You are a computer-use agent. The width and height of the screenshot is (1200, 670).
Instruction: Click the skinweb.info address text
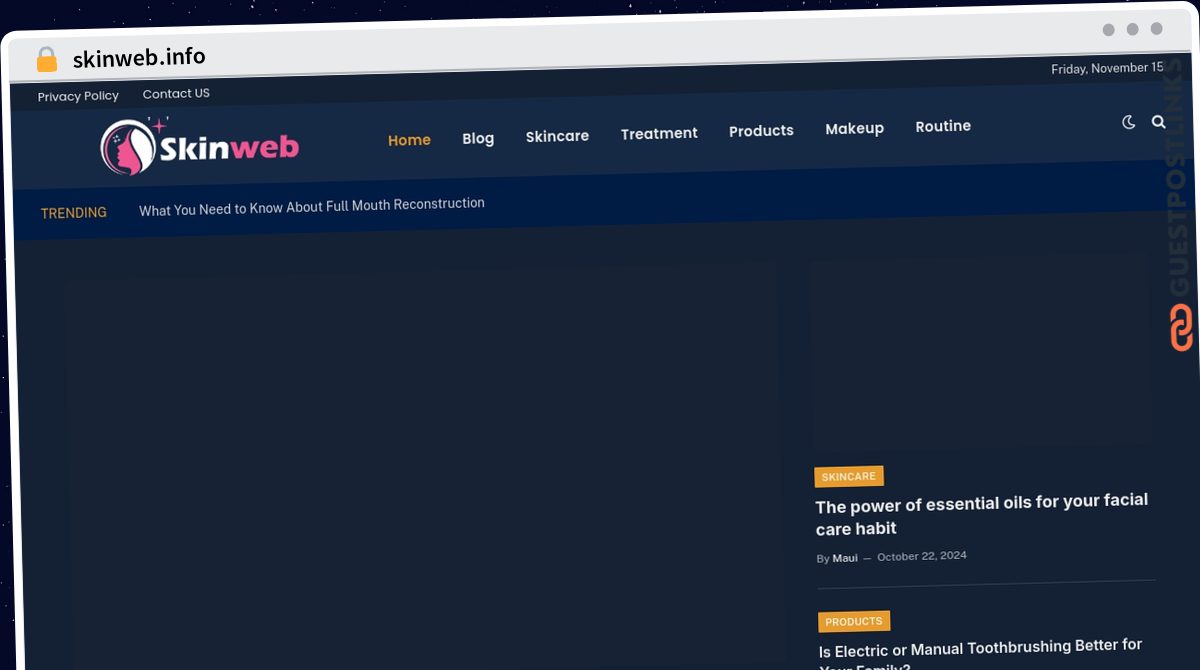tap(139, 58)
